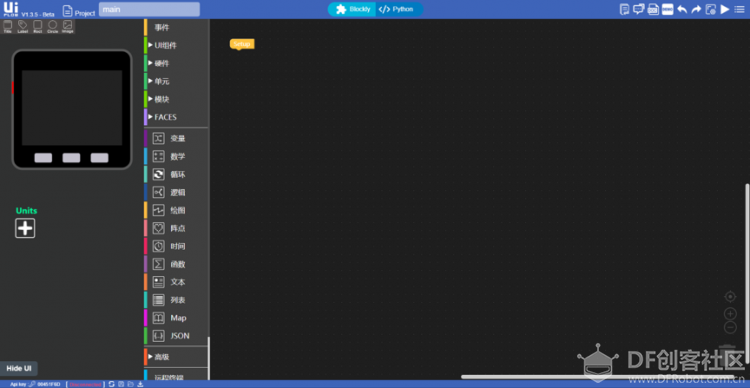Open the 绘图 block category
This screenshot has width=750, height=388.
[176, 210]
